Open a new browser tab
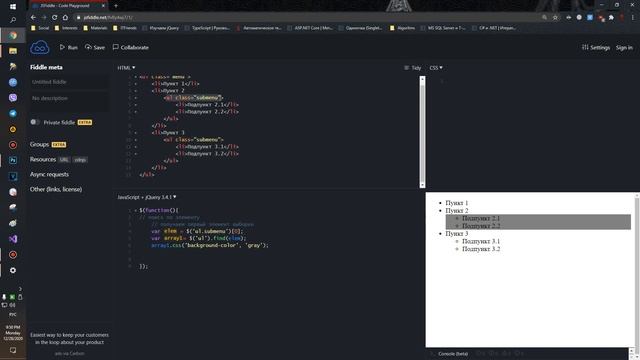Screen dimensions: 640x360 pyautogui.click(x=116, y=6)
